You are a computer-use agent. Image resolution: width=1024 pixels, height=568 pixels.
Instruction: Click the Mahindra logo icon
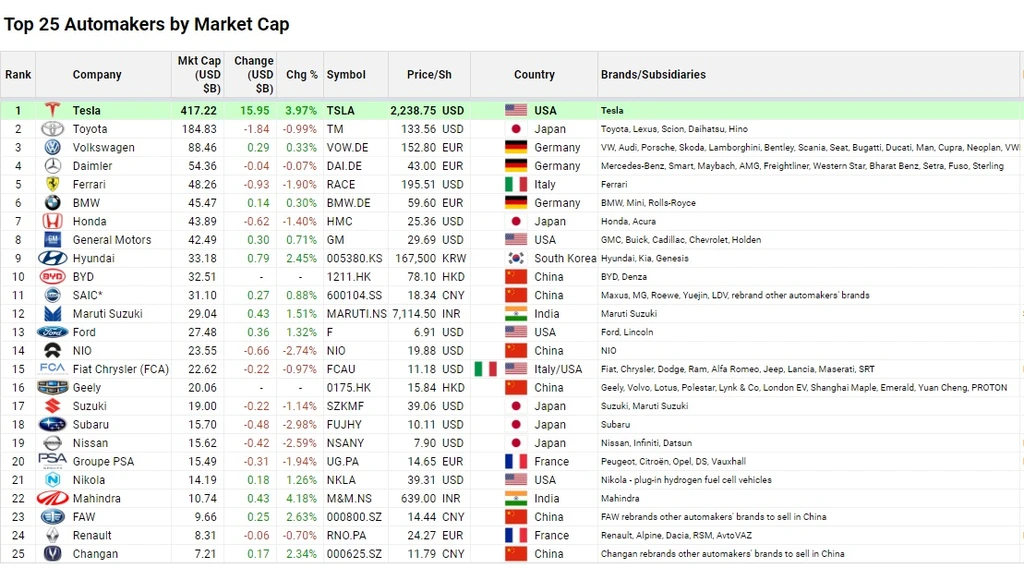pyautogui.click(x=52, y=498)
